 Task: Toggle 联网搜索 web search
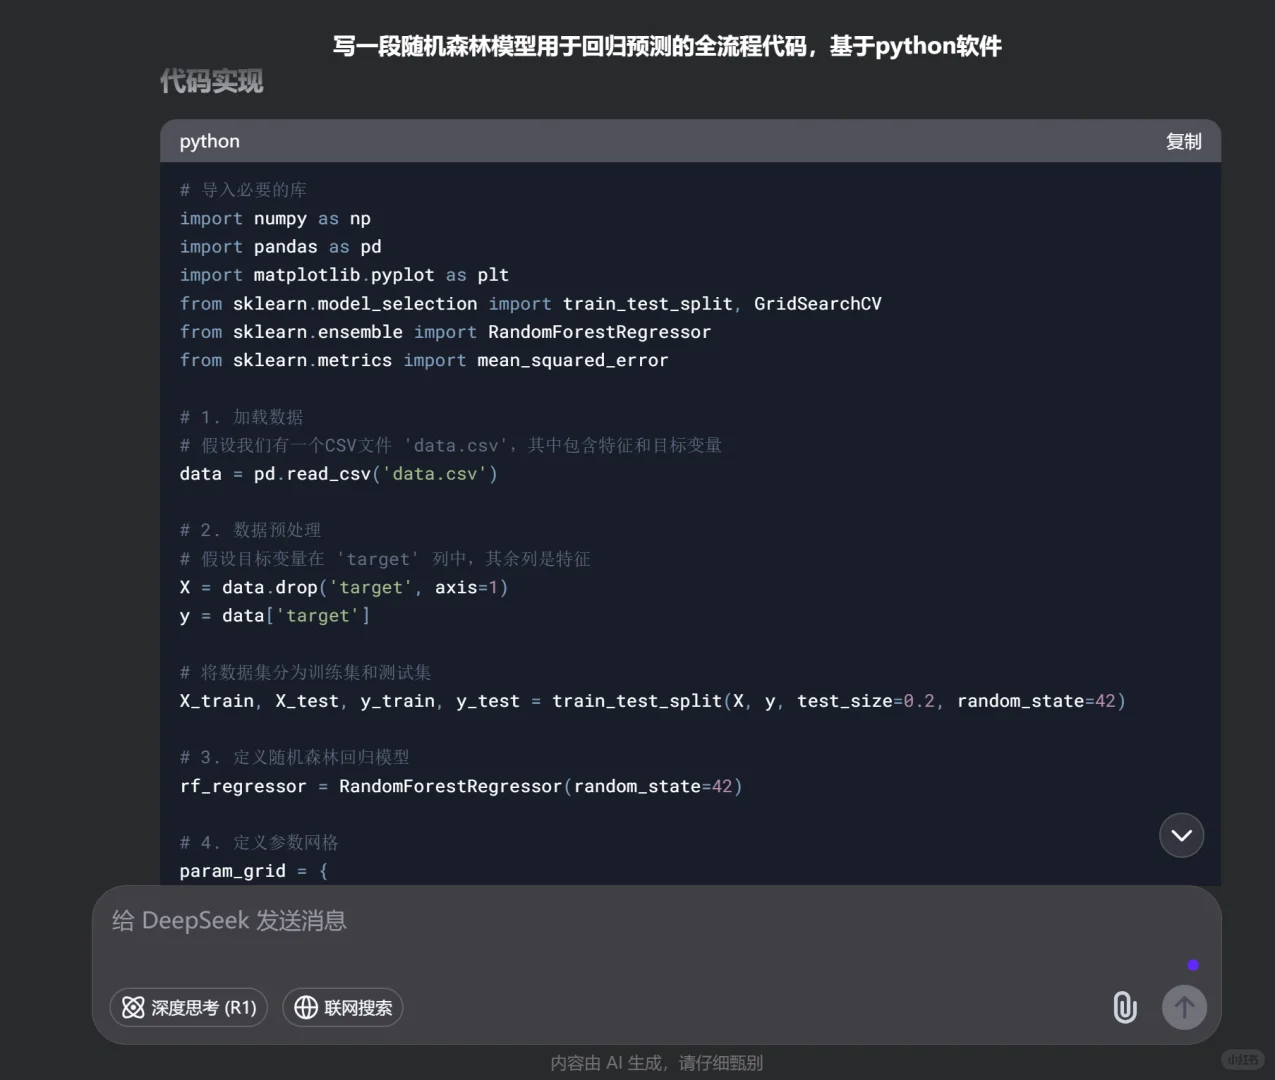[x=343, y=1007]
